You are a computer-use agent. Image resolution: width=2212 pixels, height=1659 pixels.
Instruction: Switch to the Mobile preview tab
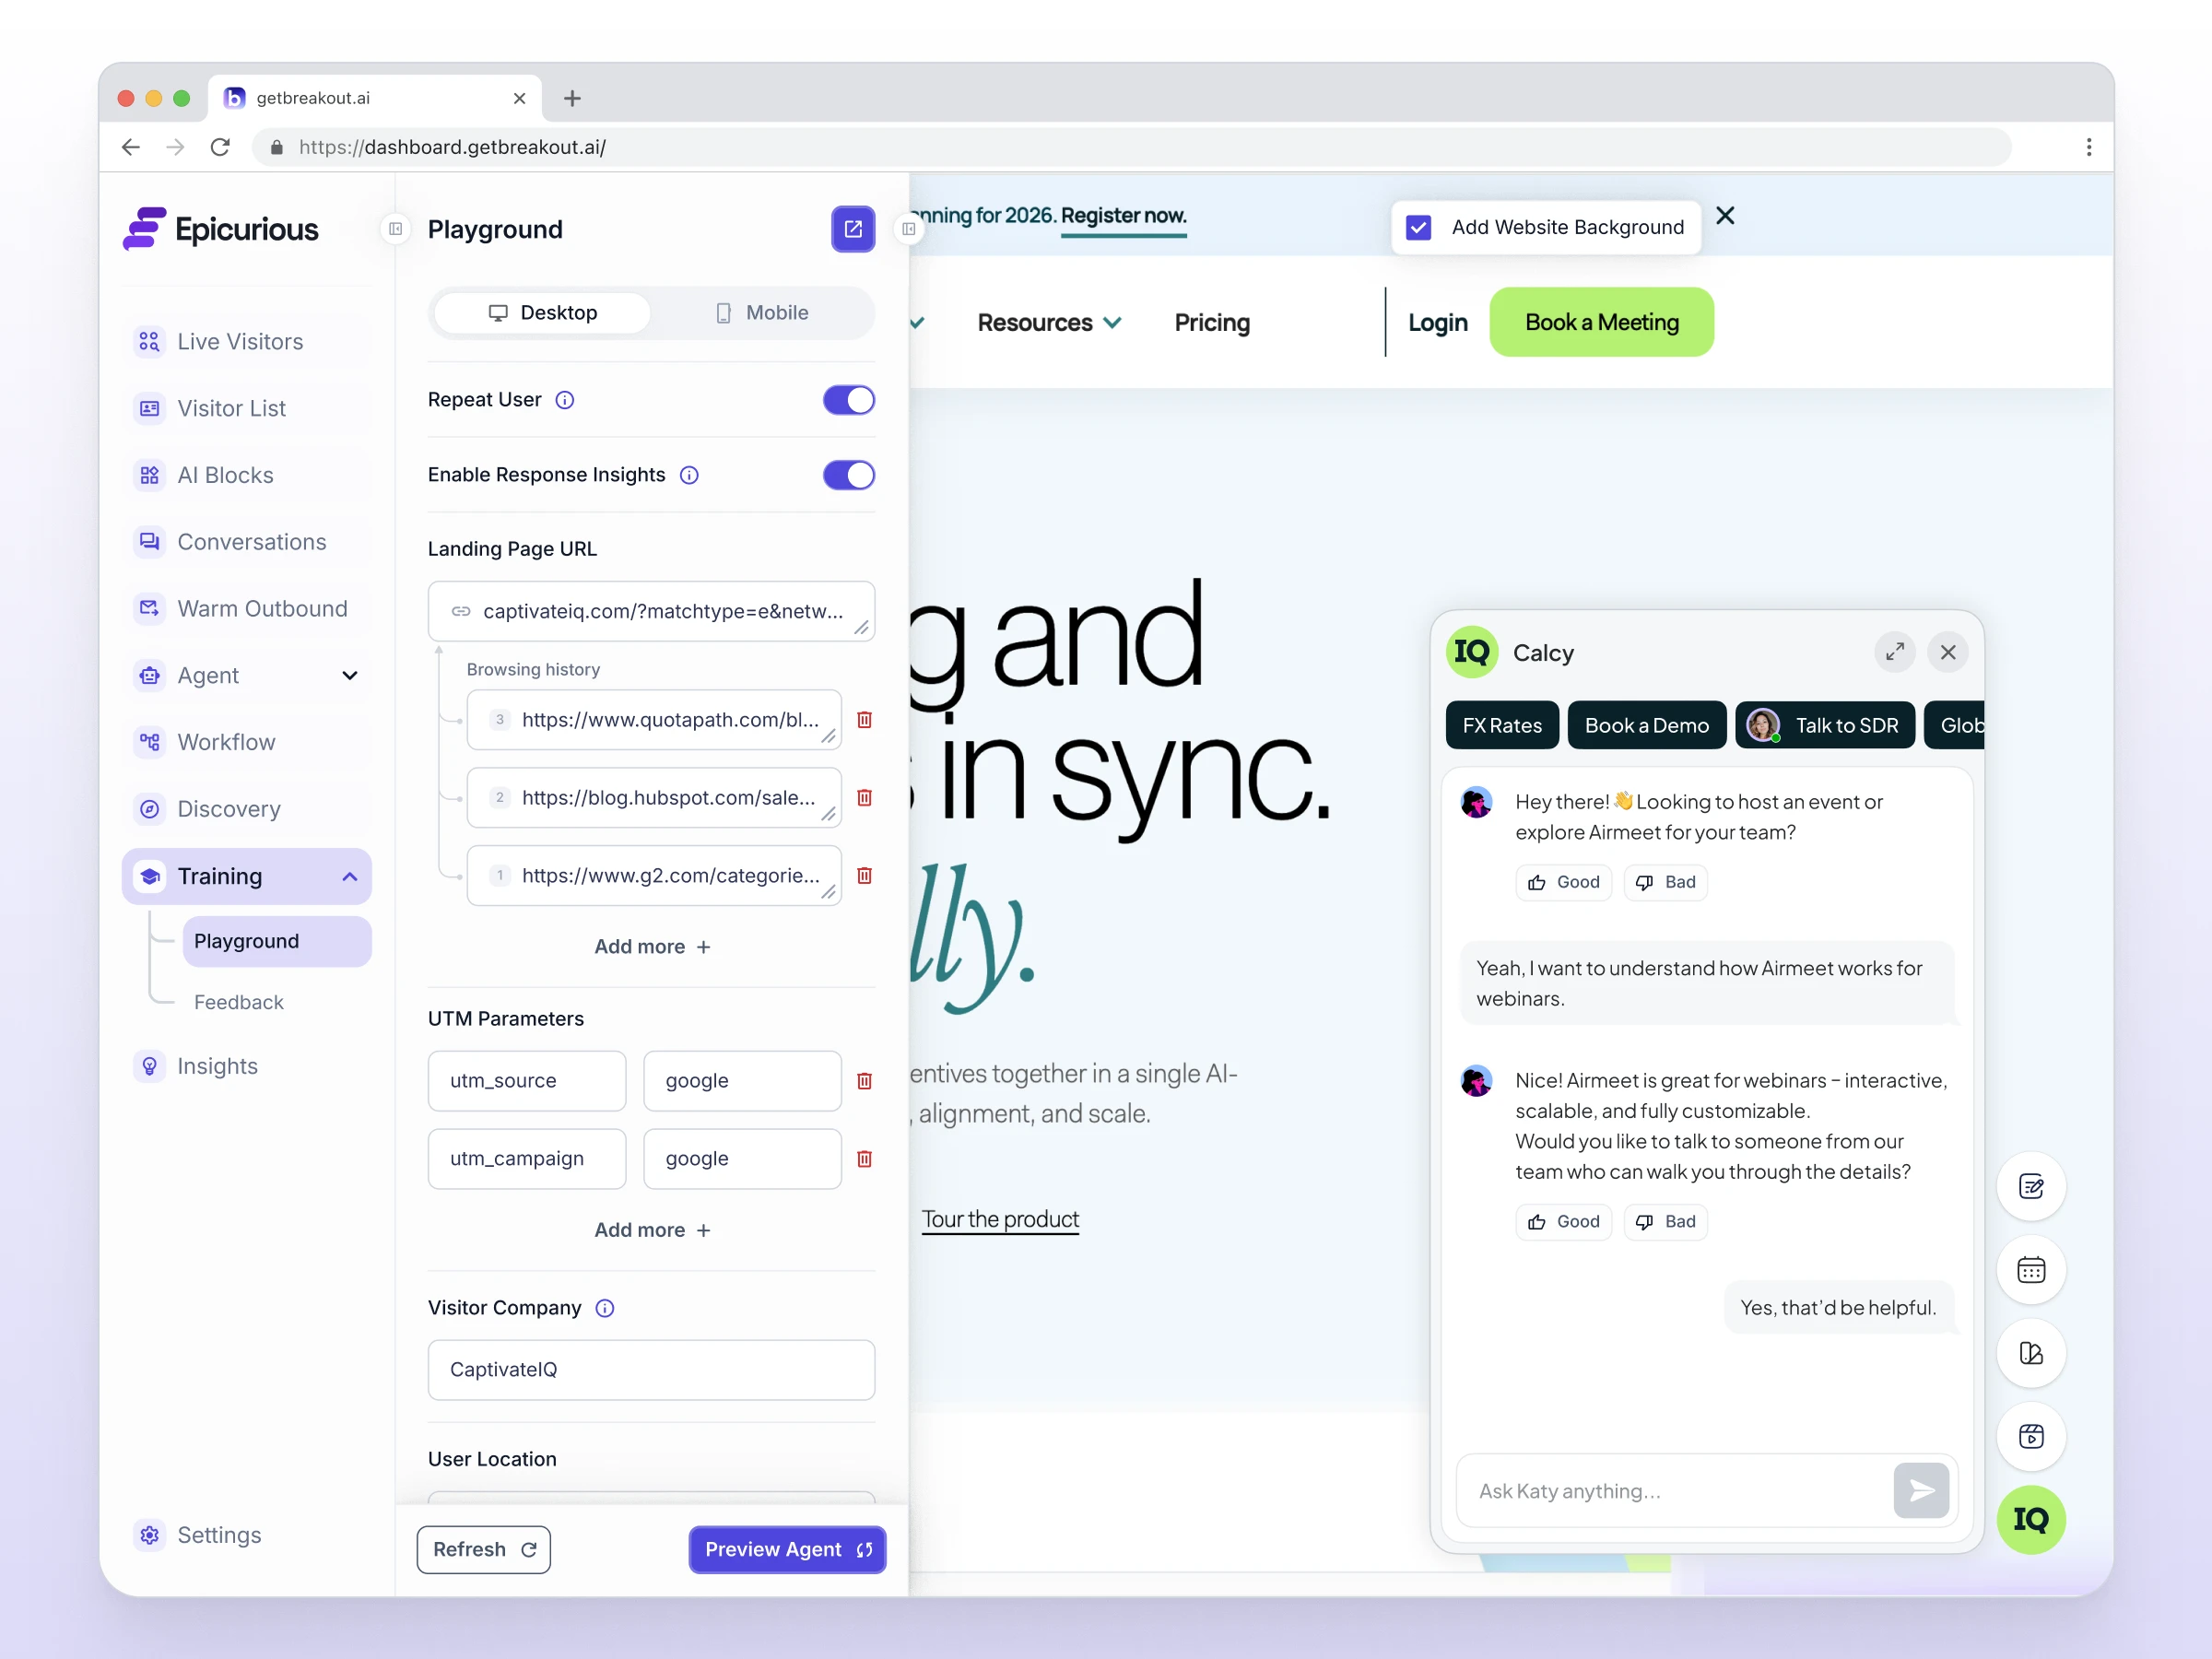pos(762,313)
